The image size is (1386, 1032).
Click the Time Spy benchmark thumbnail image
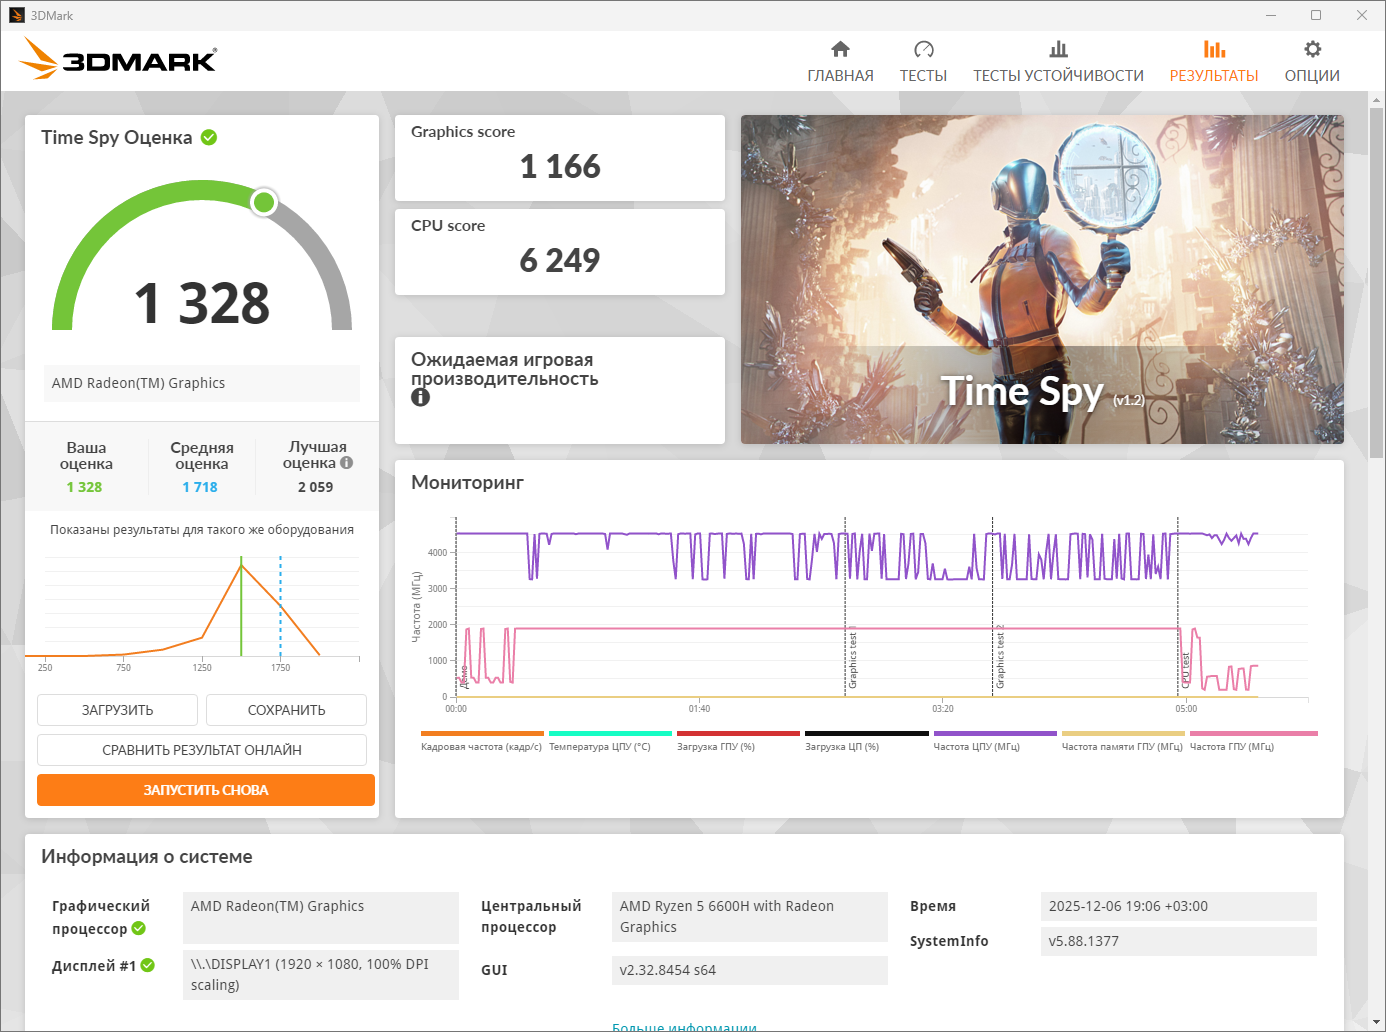1042,279
